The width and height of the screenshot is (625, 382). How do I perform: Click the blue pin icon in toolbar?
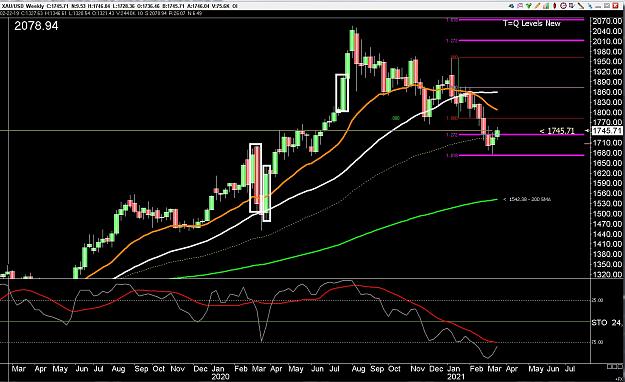[x=590, y=6]
